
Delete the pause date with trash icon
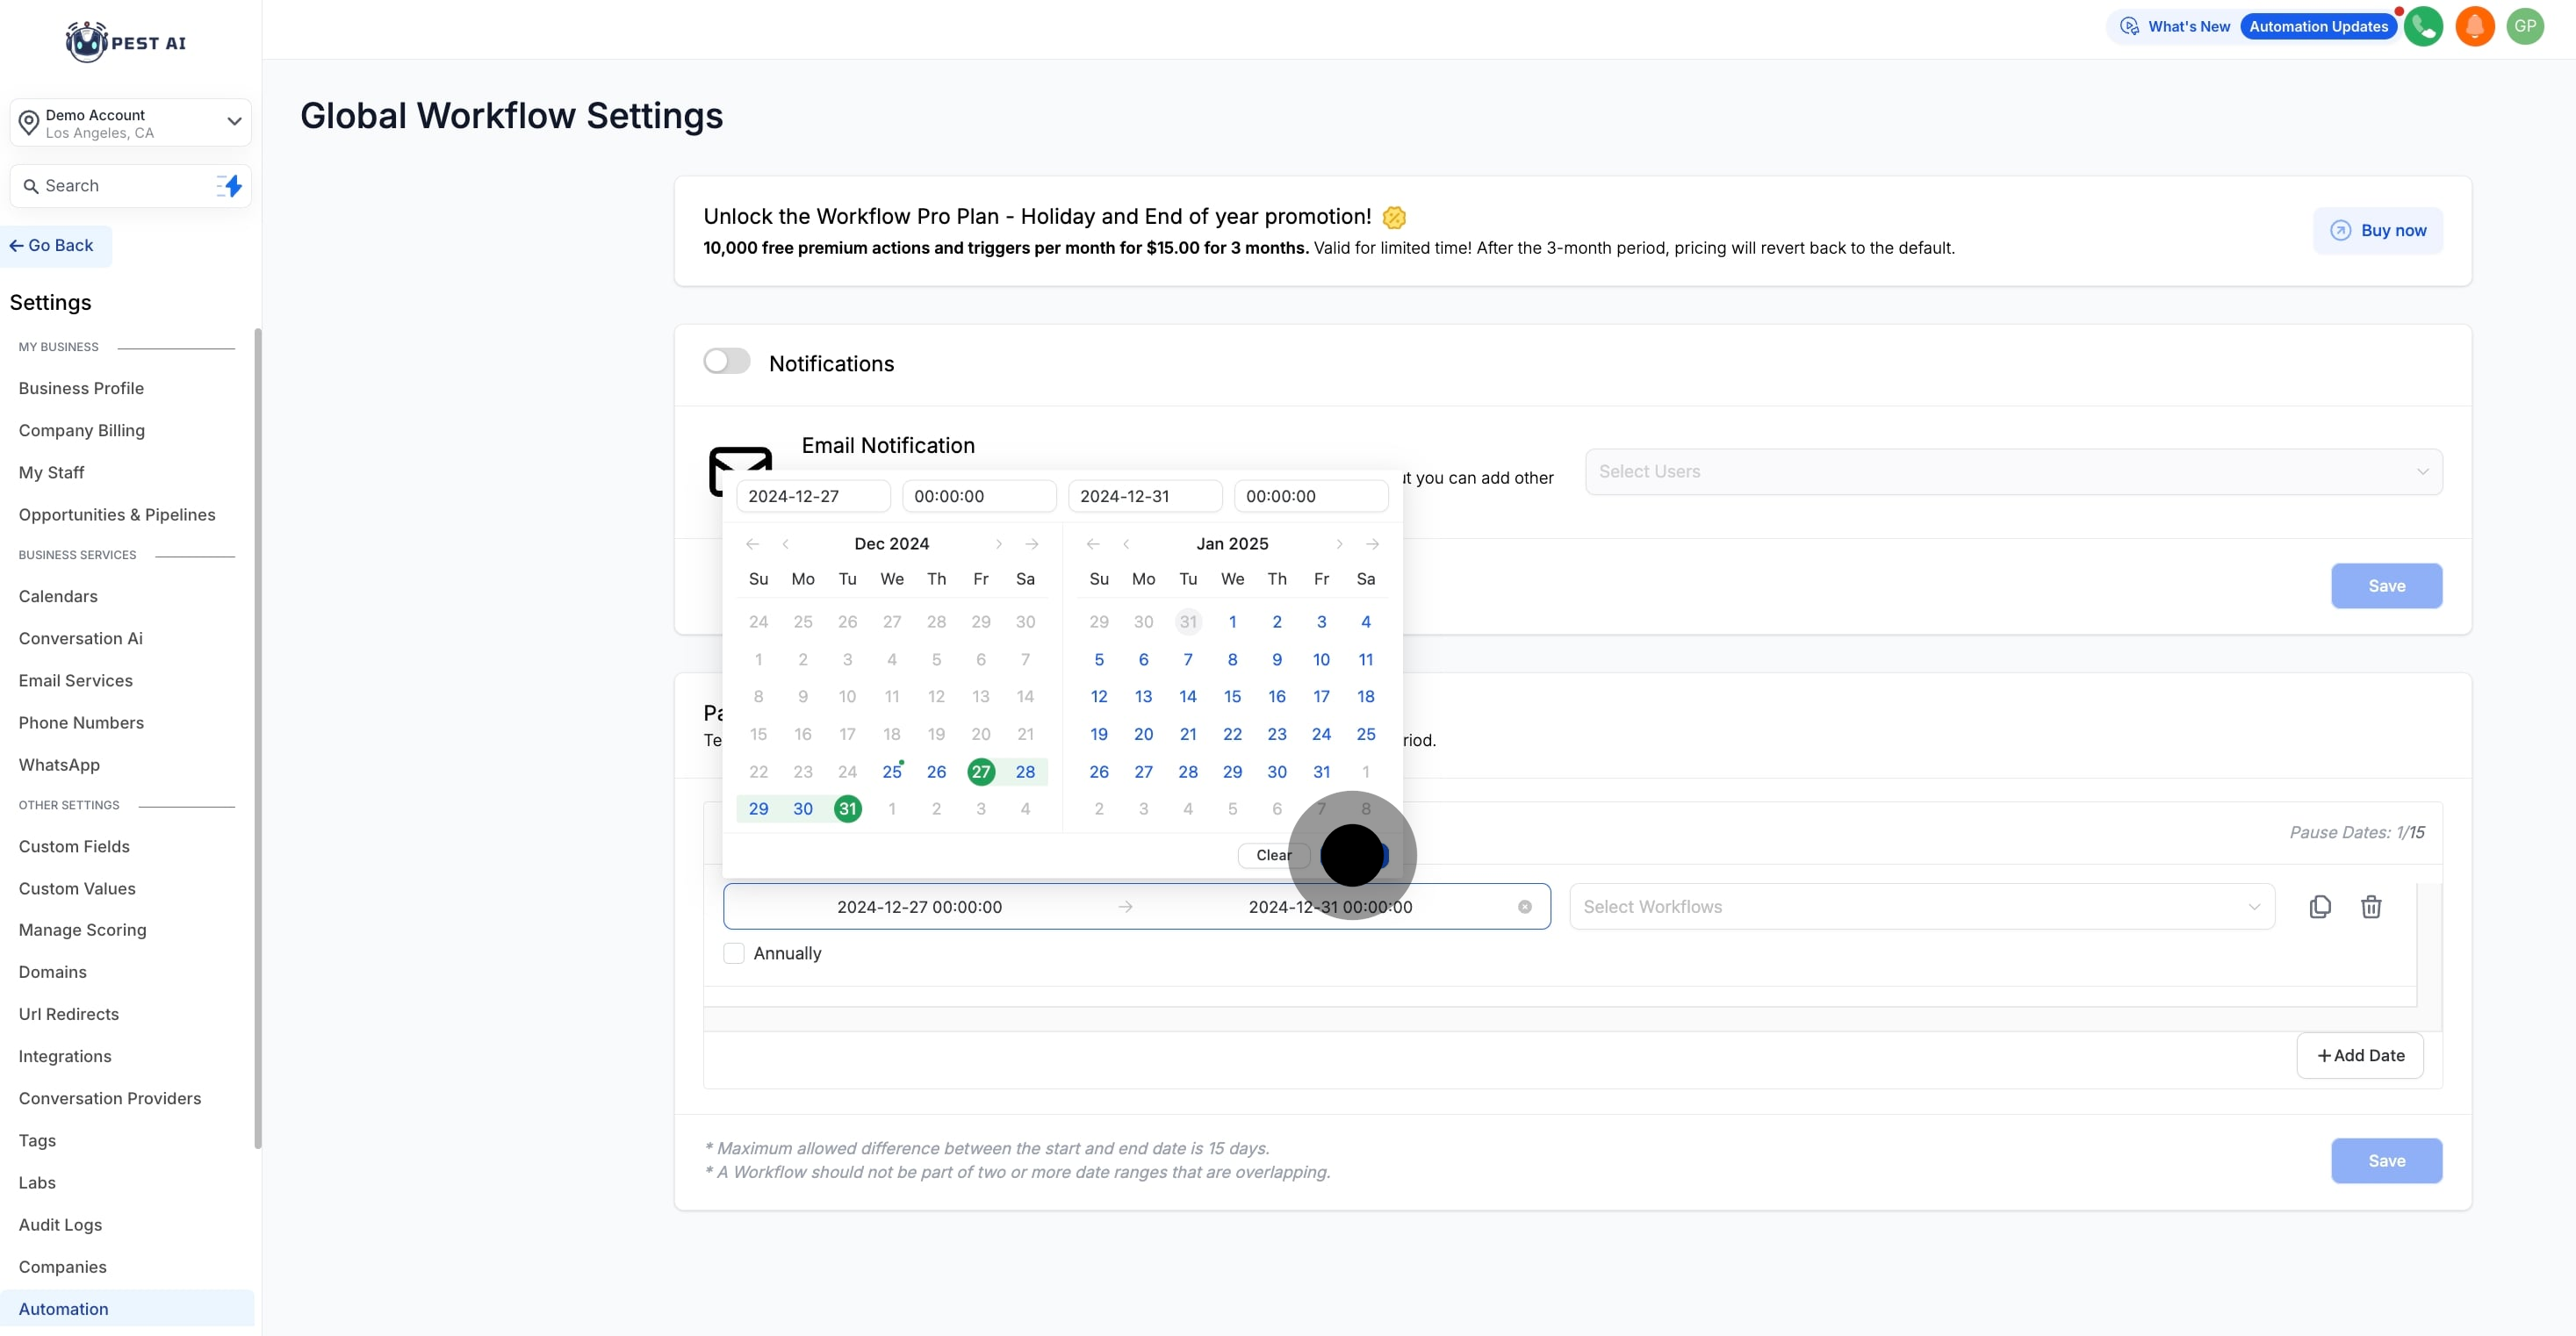click(x=2371, y=907)
